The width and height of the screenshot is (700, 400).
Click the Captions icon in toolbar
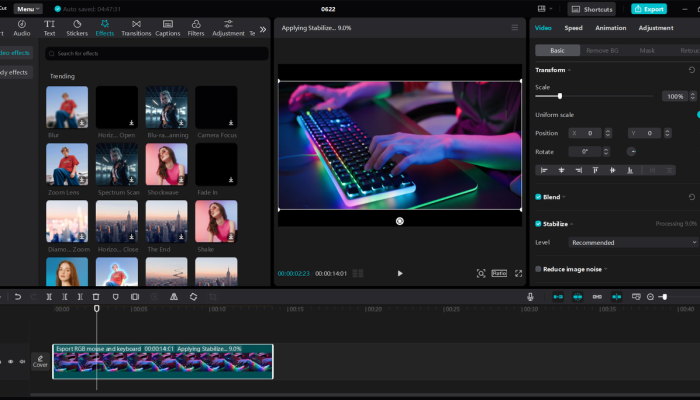(167, 27)
